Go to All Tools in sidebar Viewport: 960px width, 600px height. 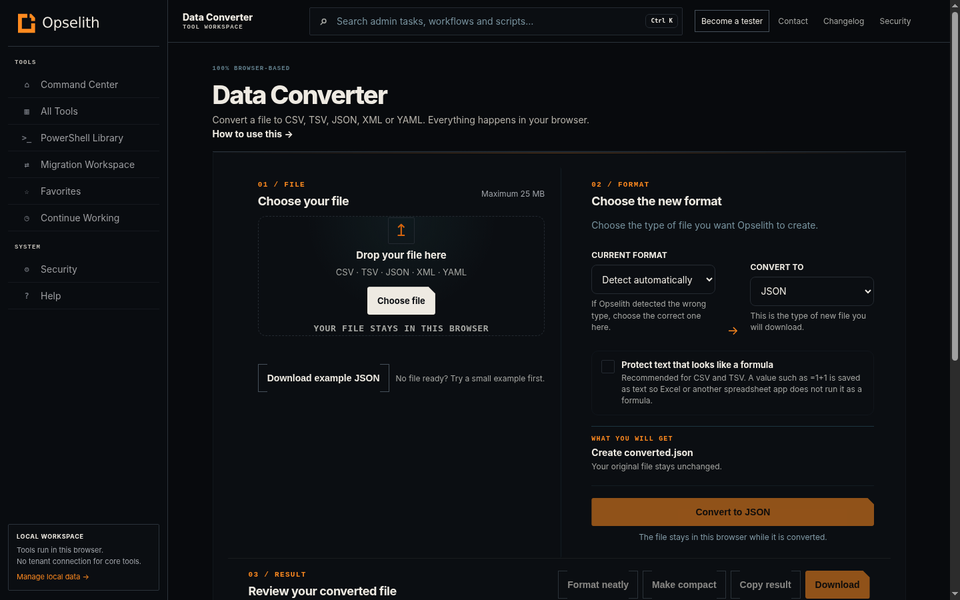click(x=83, y=111)
